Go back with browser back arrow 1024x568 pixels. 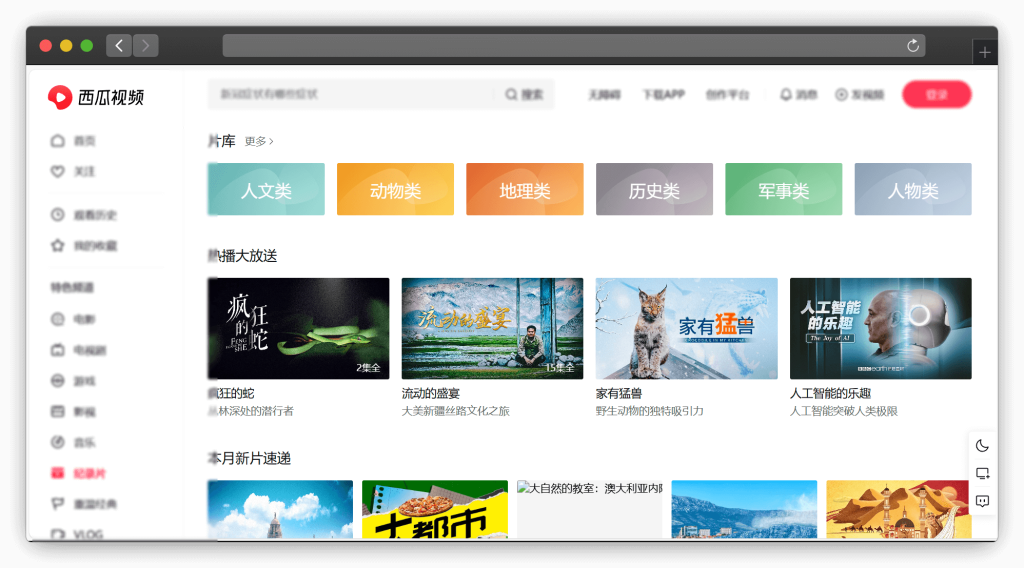click(119, 46)
